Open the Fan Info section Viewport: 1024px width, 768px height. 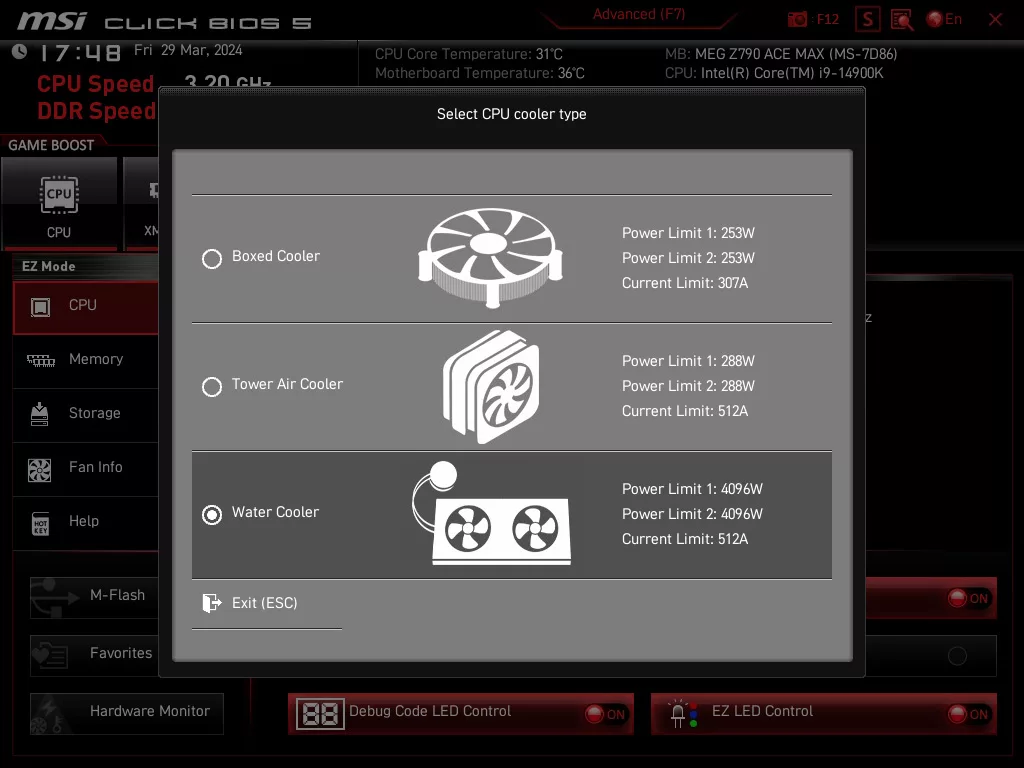[86, 468]
